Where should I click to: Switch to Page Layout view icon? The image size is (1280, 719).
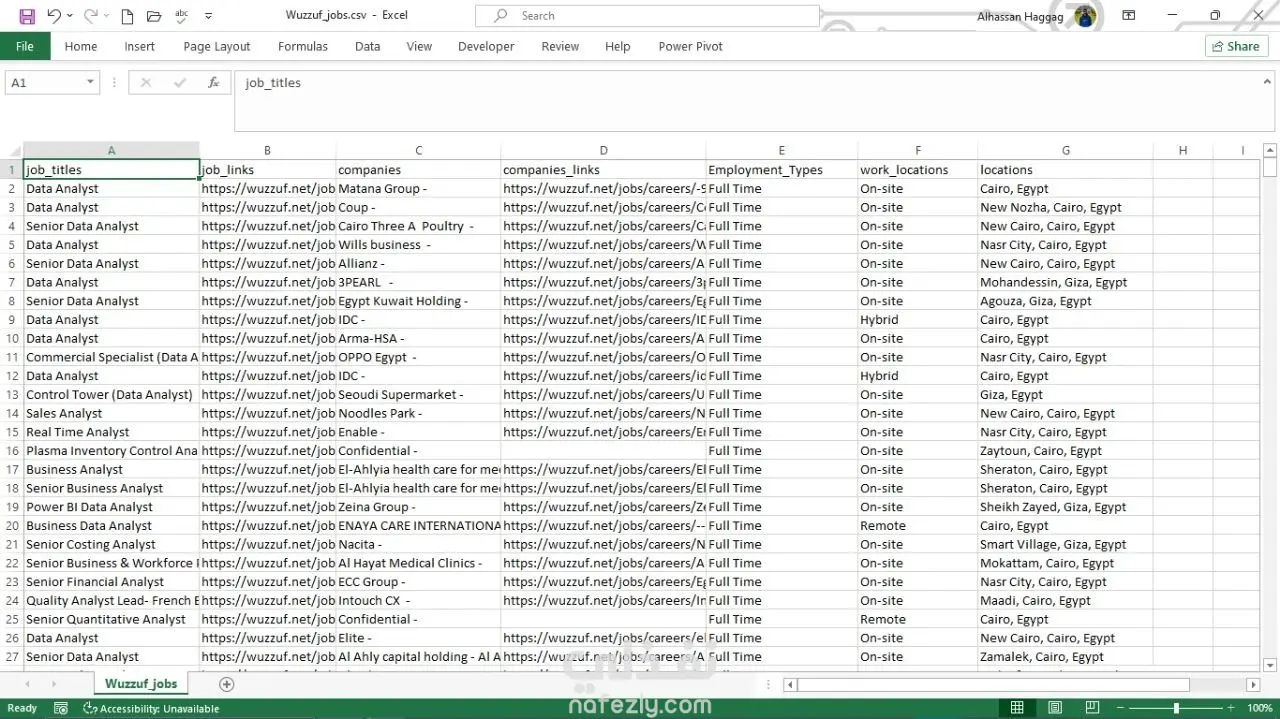[x=1055, y=708]
